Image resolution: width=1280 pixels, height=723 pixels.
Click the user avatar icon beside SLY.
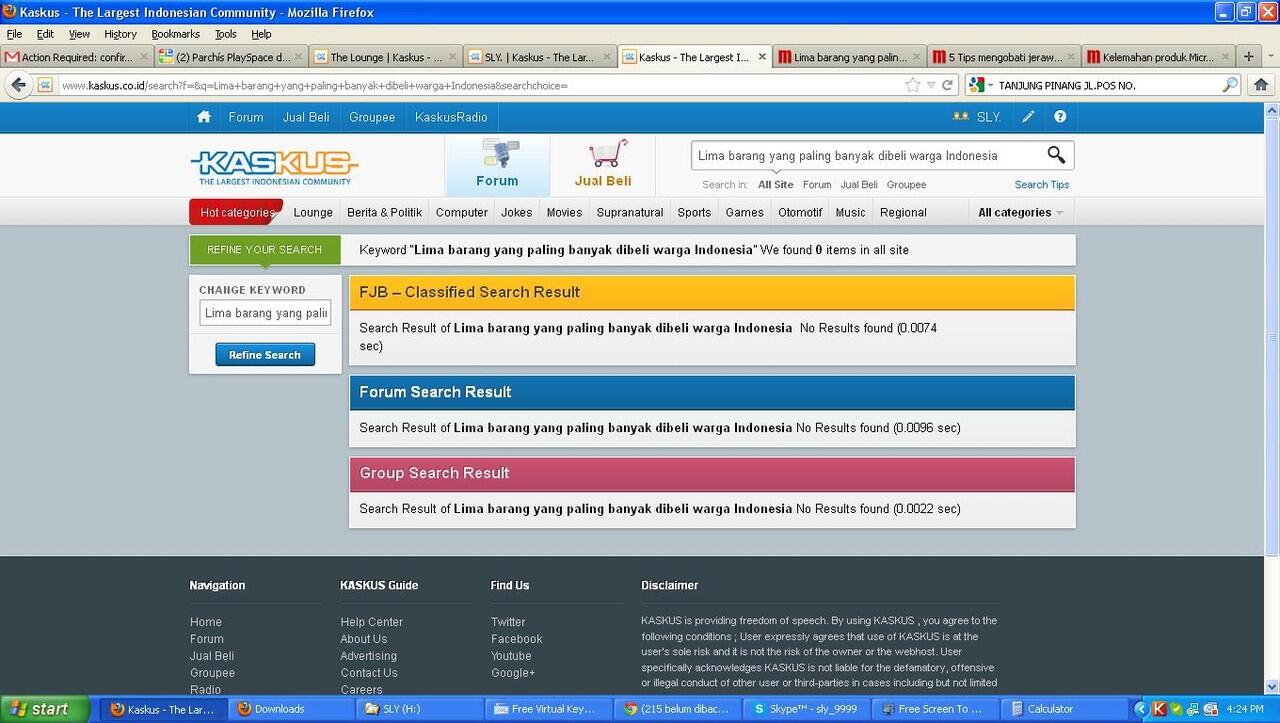coord(960,117)
